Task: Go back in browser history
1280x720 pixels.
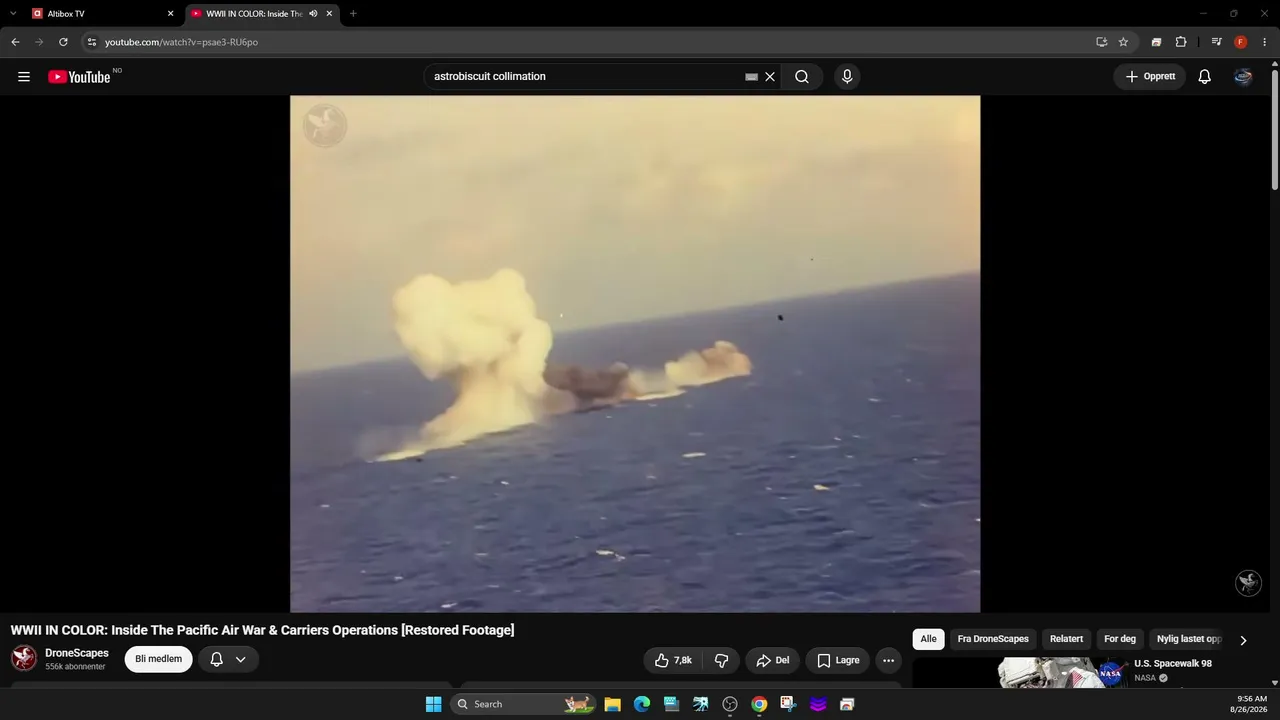Action: point(15,42)
